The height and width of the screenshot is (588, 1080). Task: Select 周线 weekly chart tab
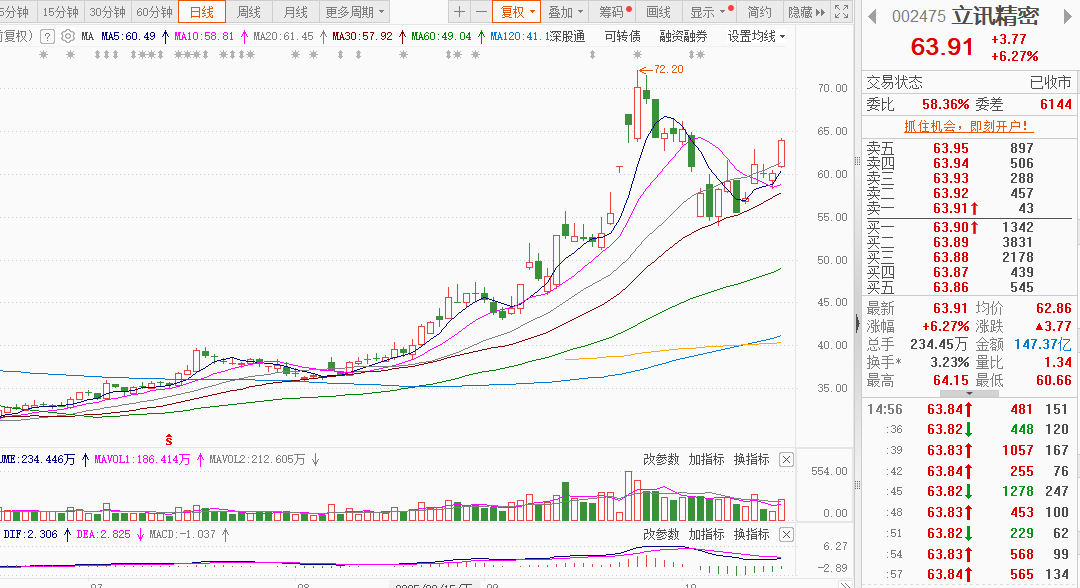pos(249,12)
